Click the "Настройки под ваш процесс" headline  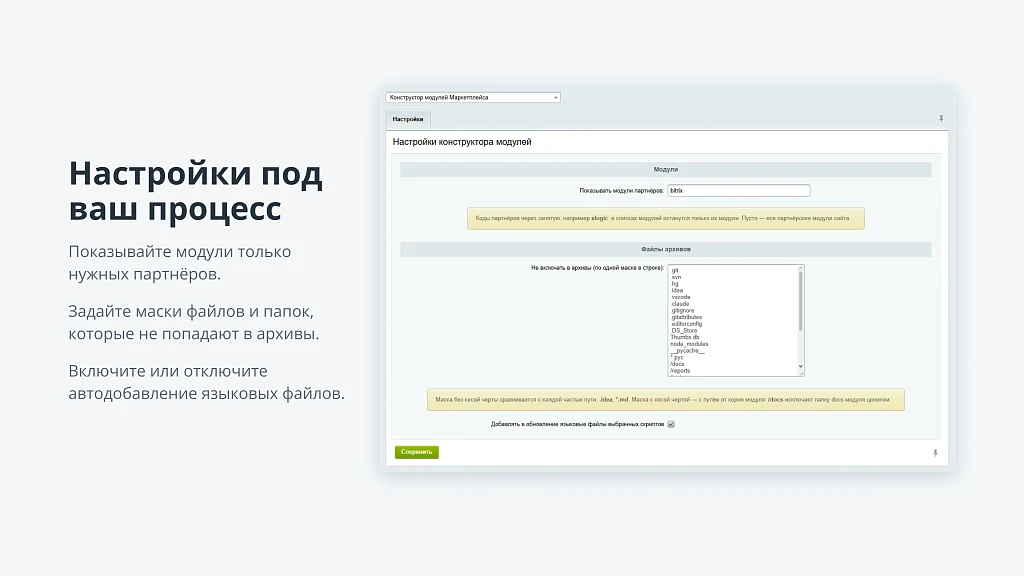point(195,191)
